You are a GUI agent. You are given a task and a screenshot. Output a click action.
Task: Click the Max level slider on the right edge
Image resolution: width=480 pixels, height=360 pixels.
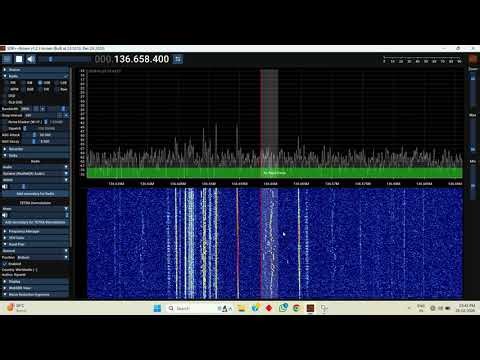click(x=473, y=137)
